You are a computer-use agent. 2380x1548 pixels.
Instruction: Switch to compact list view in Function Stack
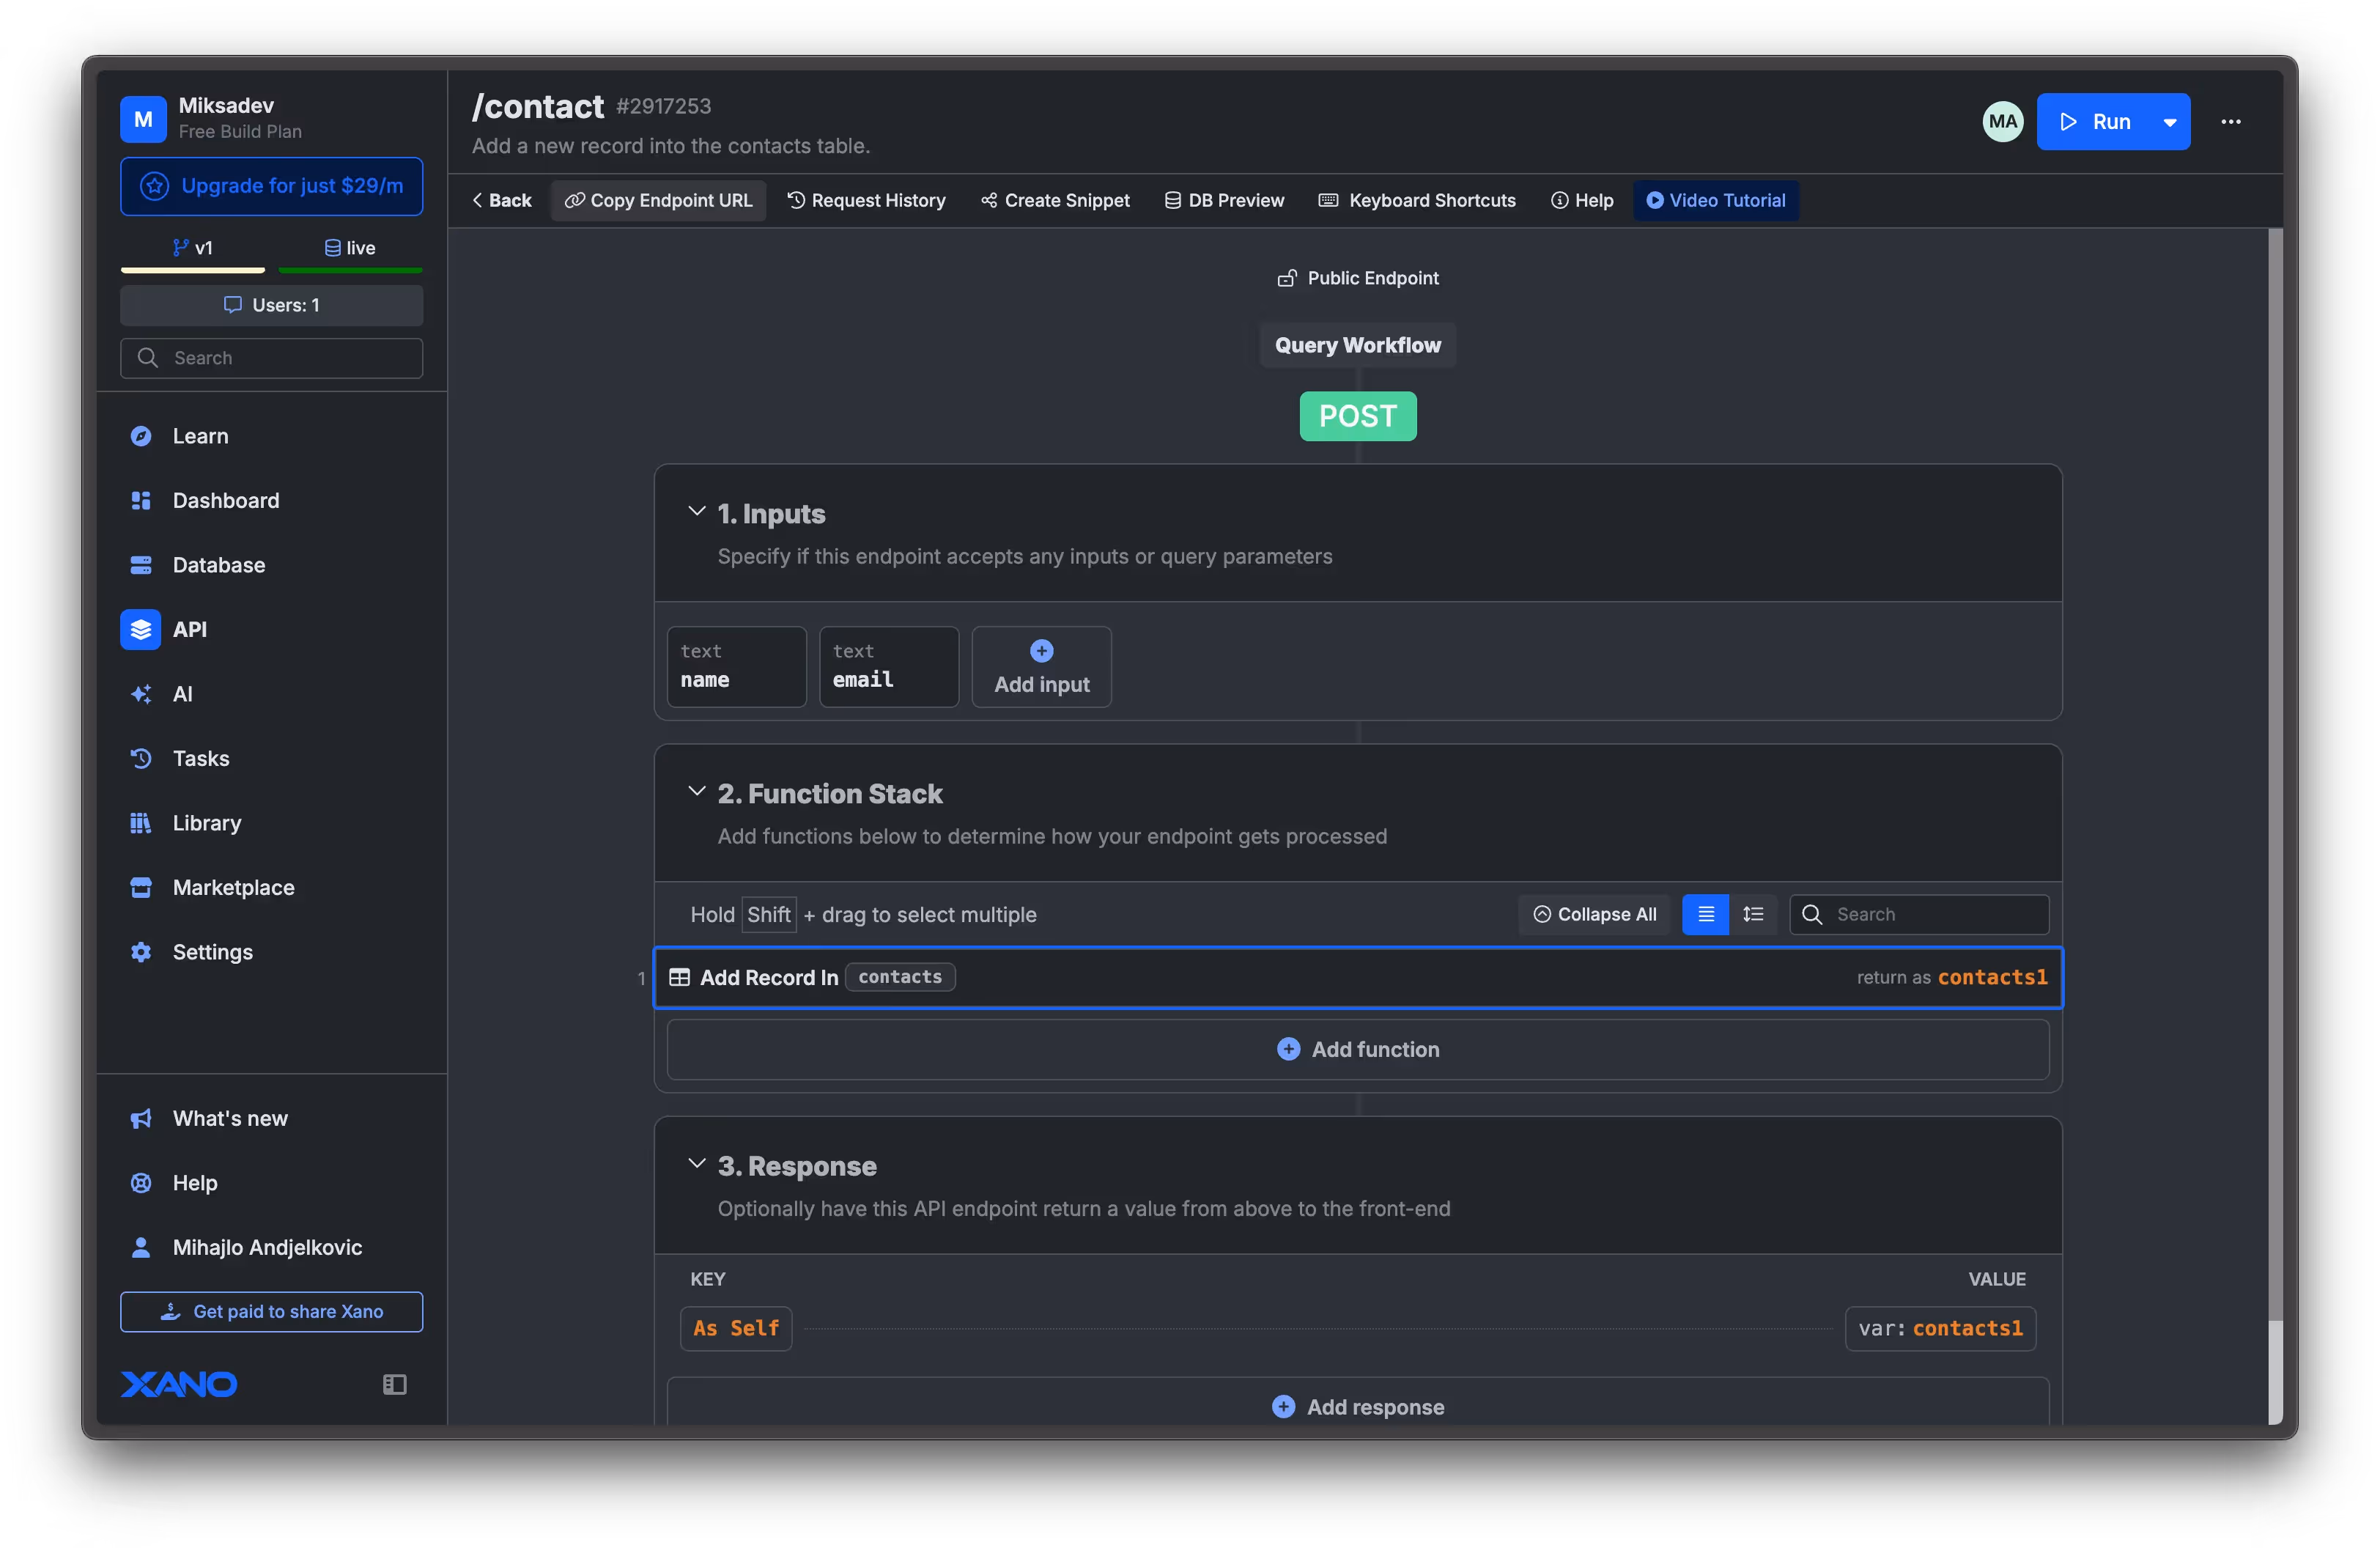click(x=1704, y=914)
